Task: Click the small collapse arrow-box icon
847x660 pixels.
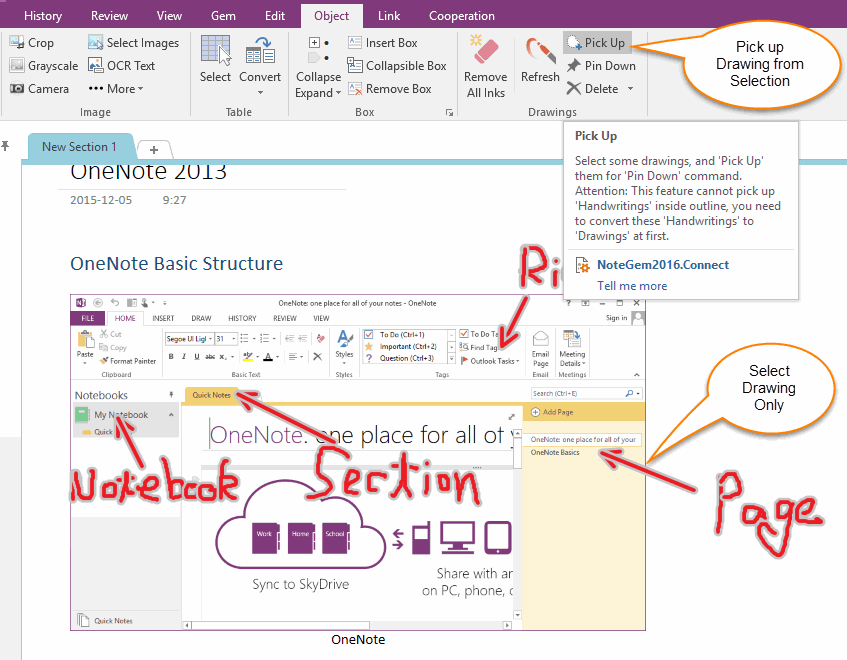Action: point(314,57)
